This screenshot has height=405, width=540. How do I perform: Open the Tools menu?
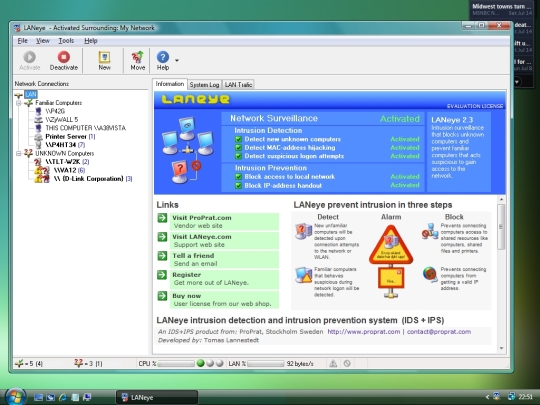pos(66,41)
